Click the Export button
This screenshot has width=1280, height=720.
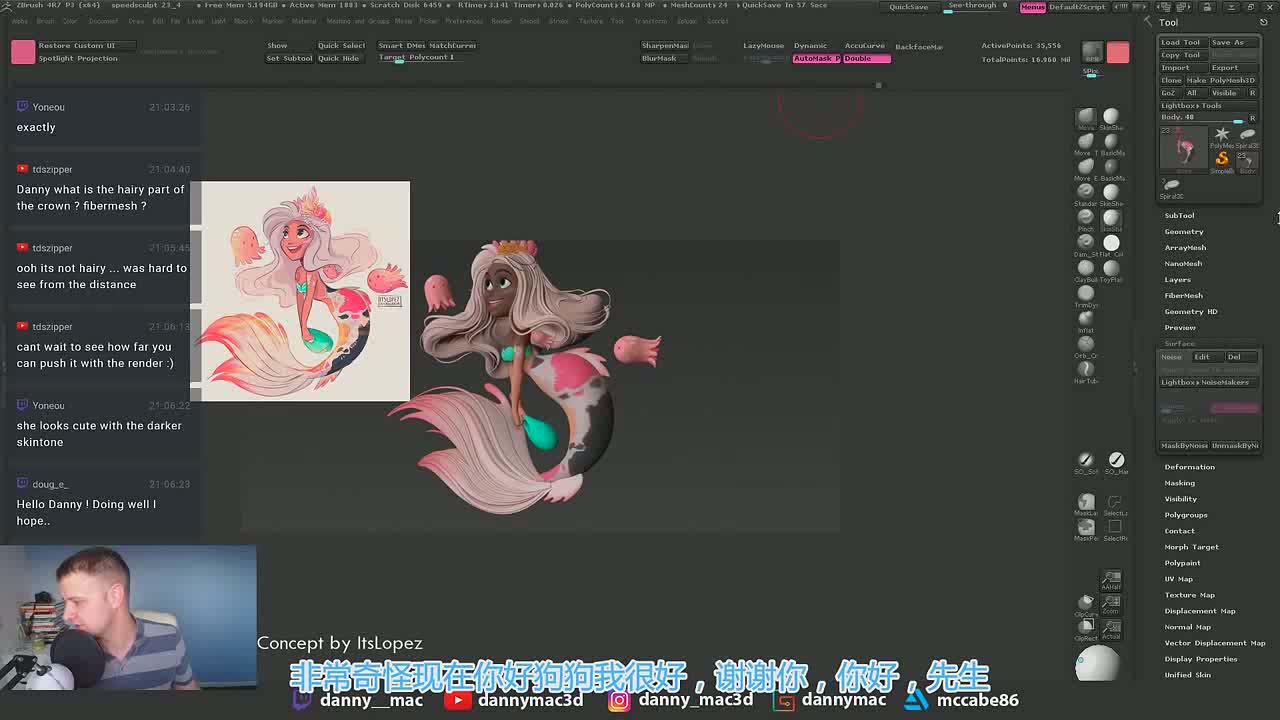tap(1232, 68)
